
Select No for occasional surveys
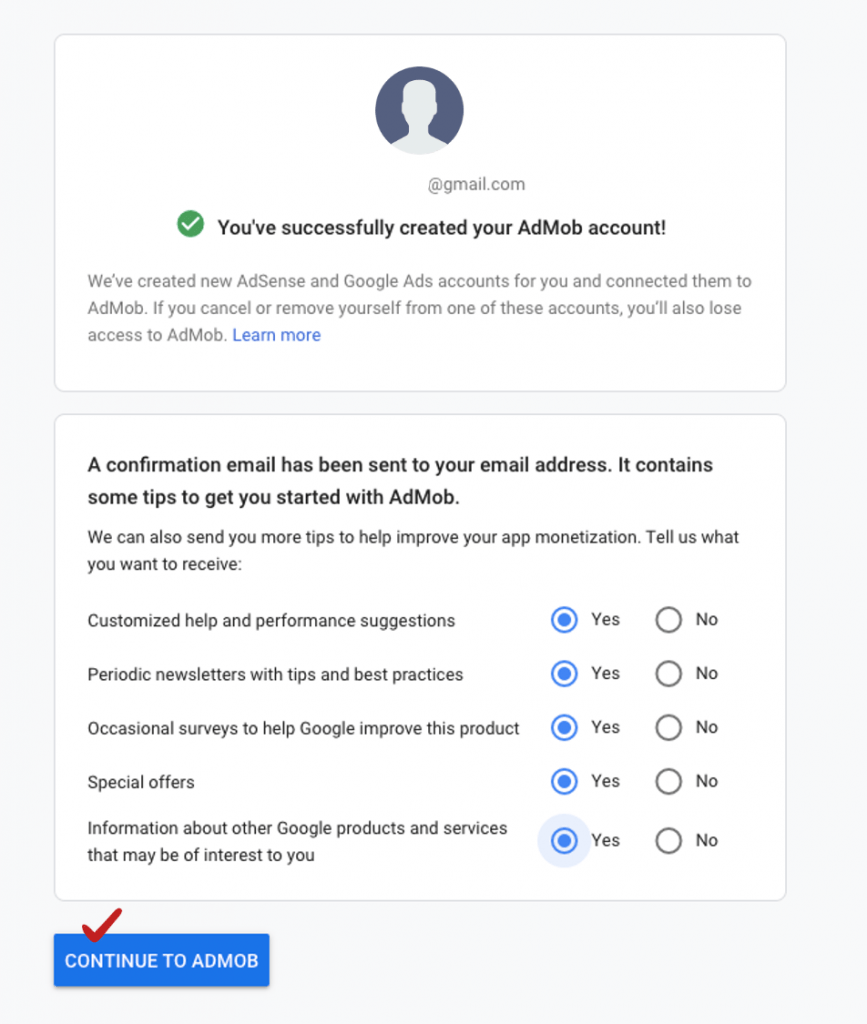667,727
